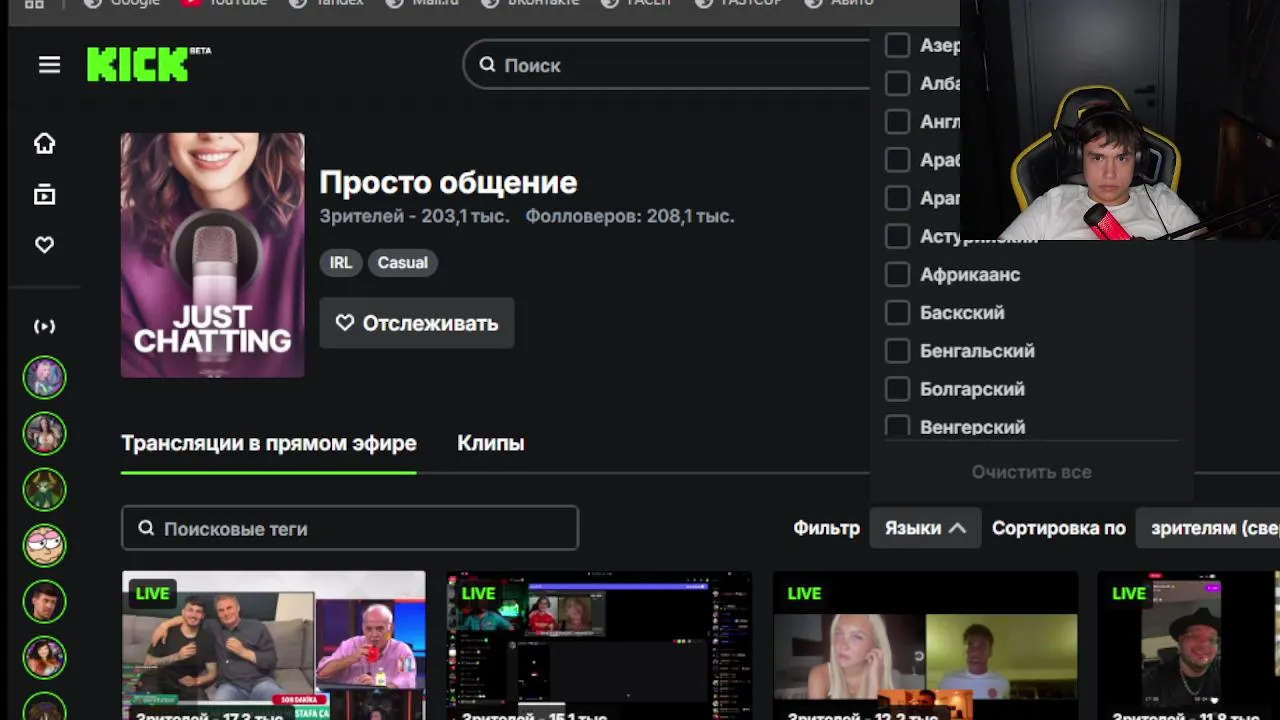Open the Сортировка по зрителям dropdown
Screen dimensions: 1280x720
[x=1208, y=528]
